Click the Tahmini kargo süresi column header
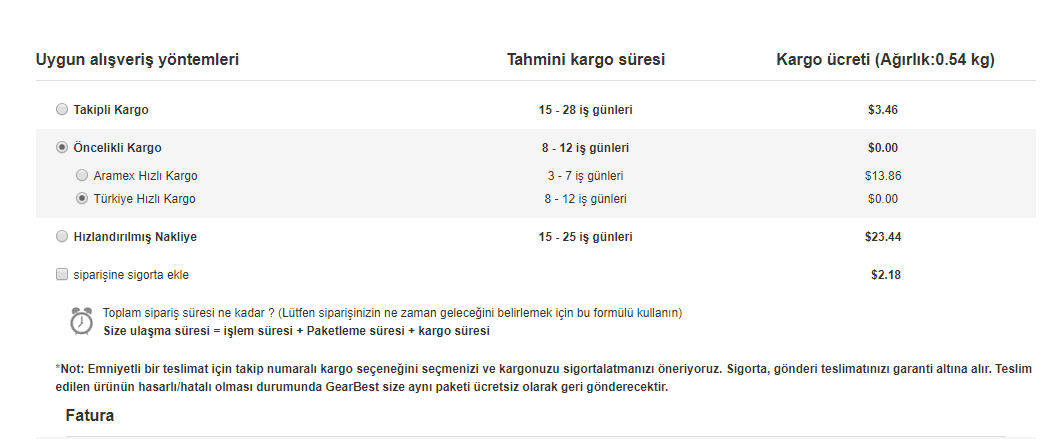The height and width of the screenshot is (439, 1064). [586, 59]
